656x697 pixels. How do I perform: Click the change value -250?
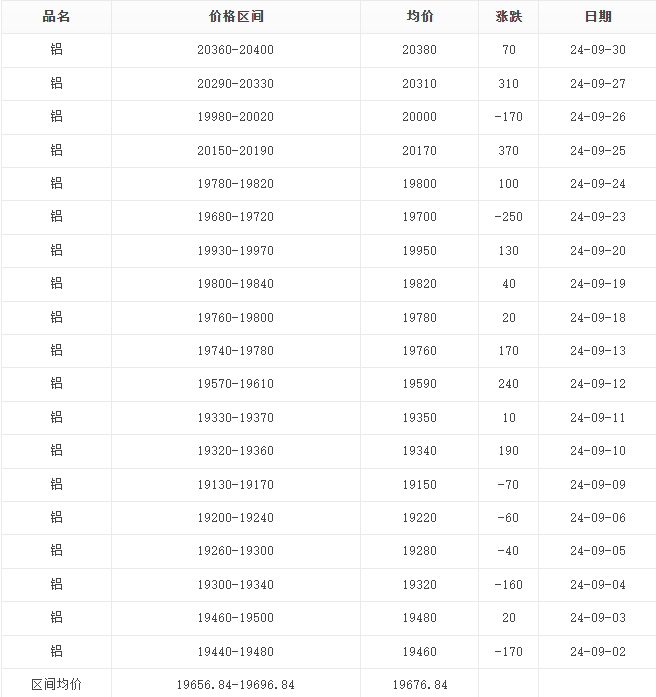point(508,217)
